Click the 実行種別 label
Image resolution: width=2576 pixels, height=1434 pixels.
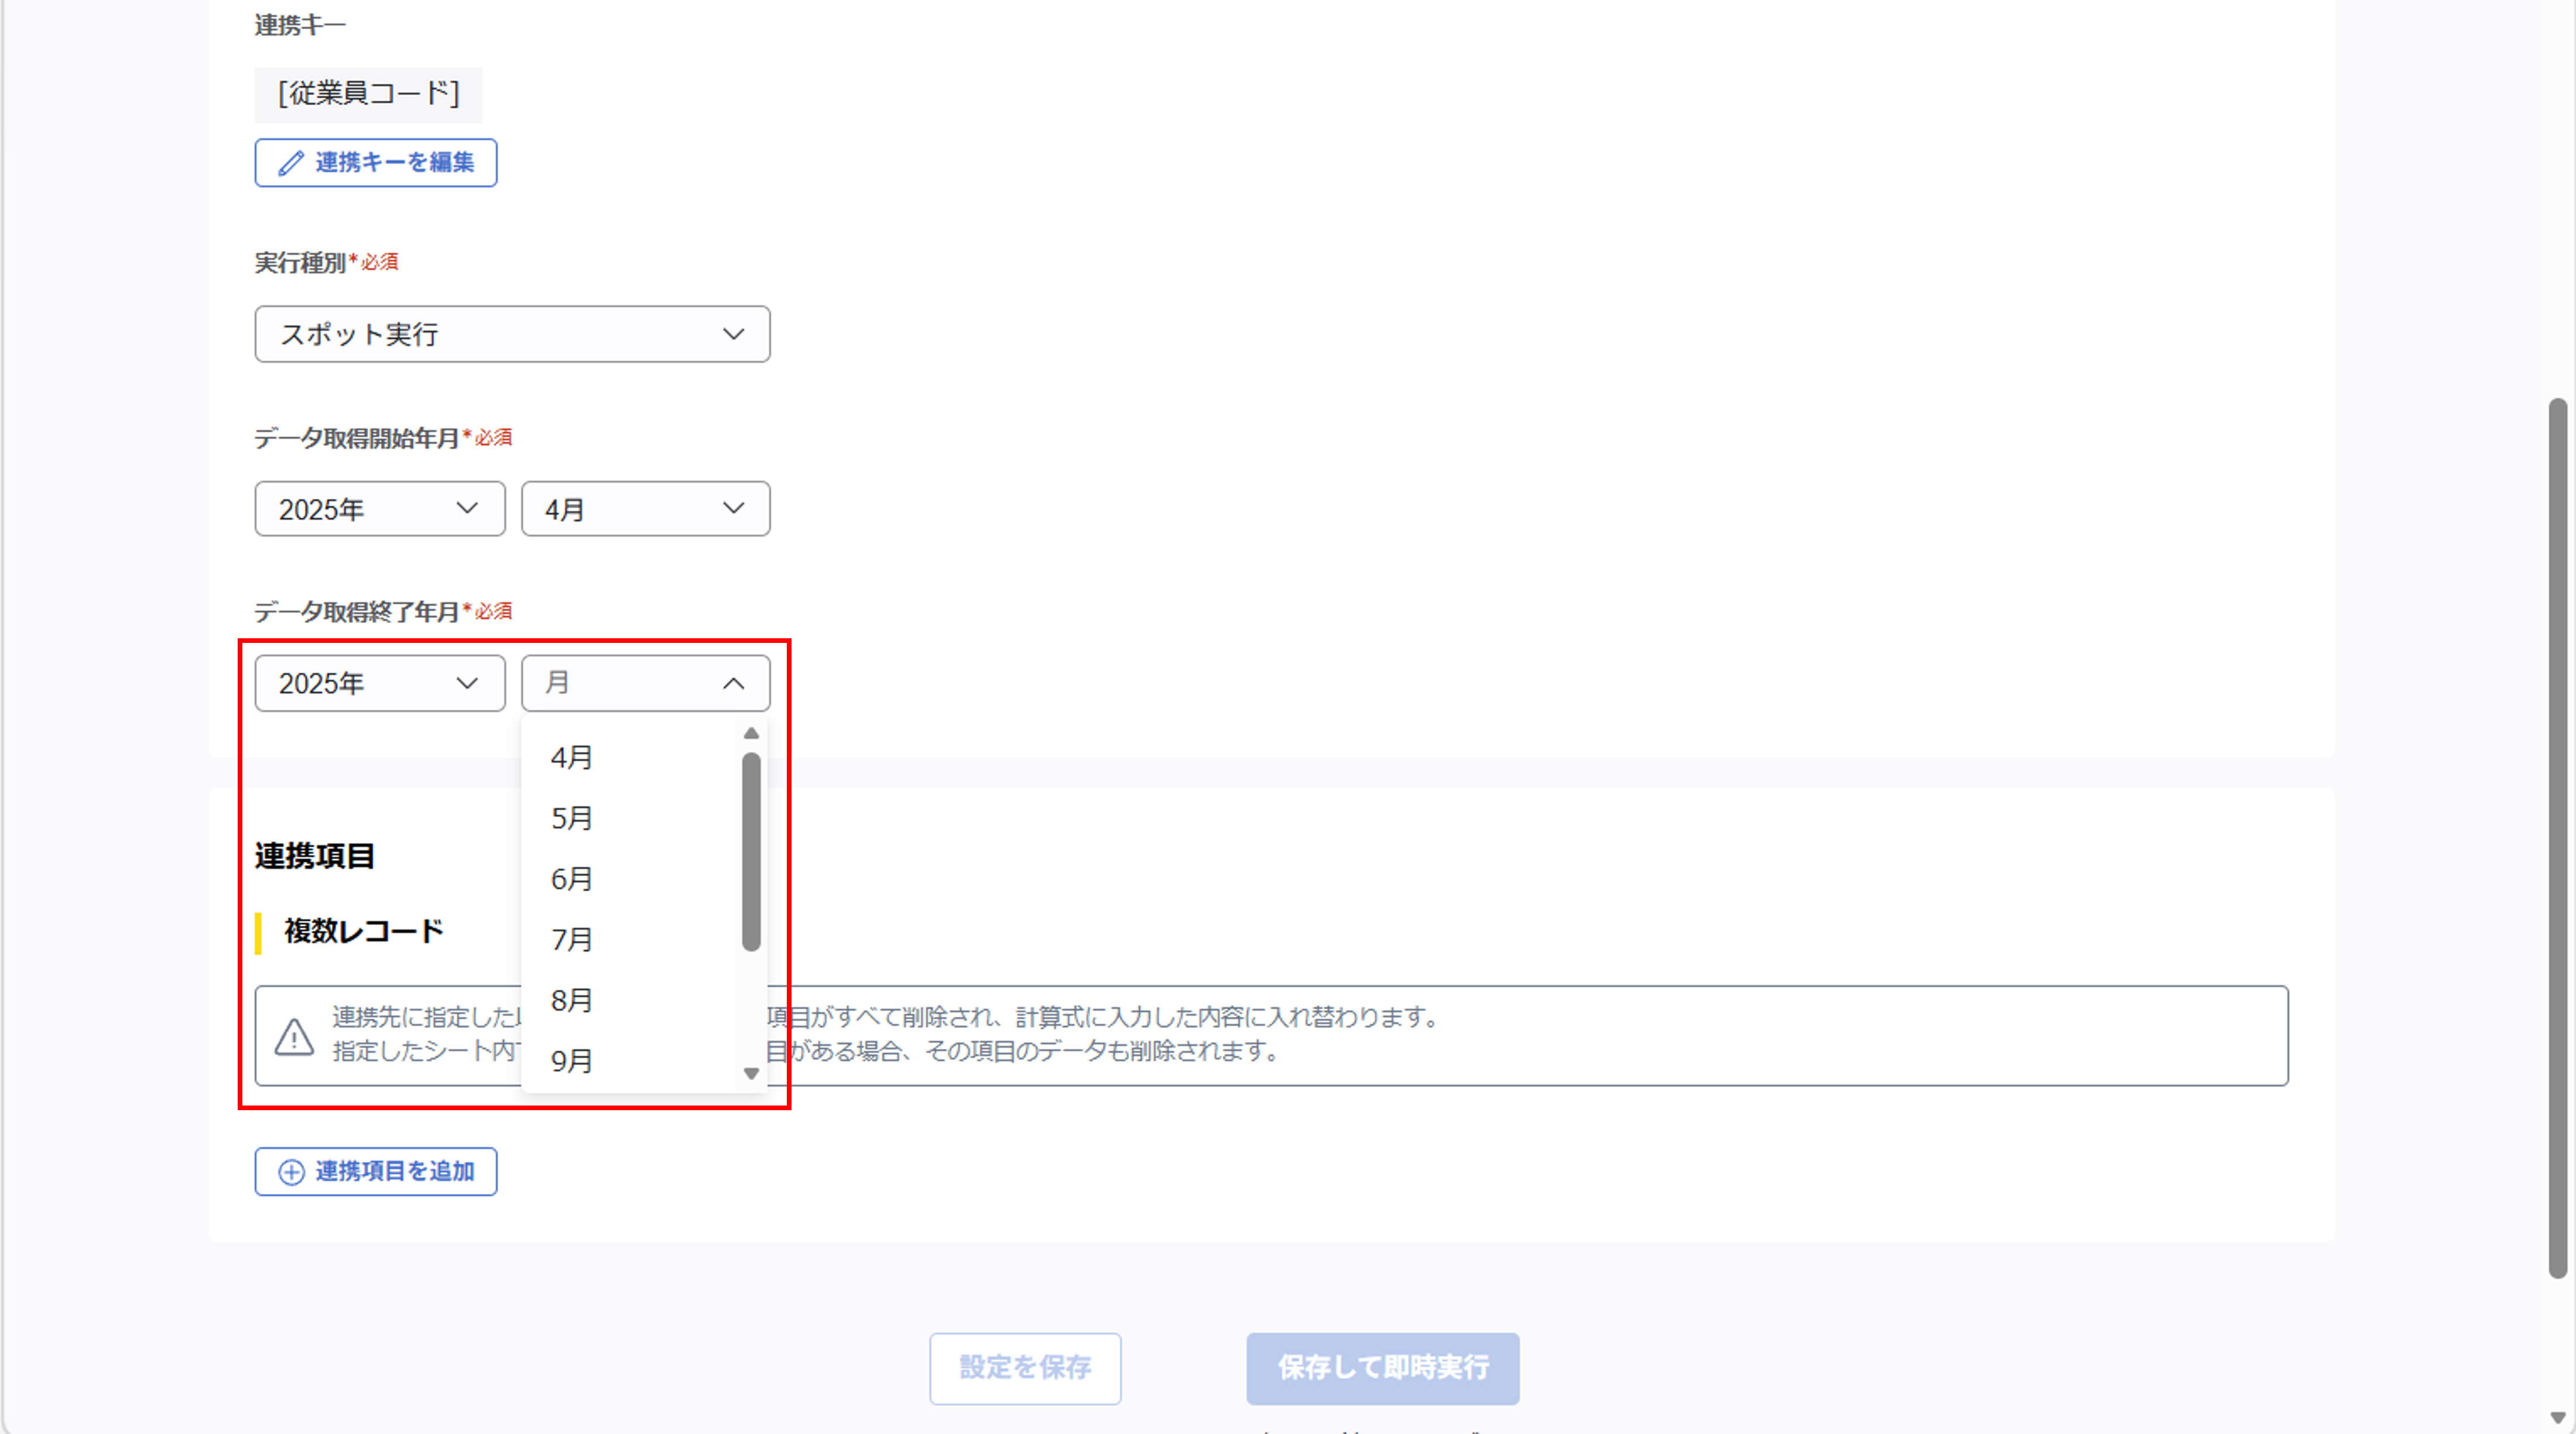[x=300, y=263]
